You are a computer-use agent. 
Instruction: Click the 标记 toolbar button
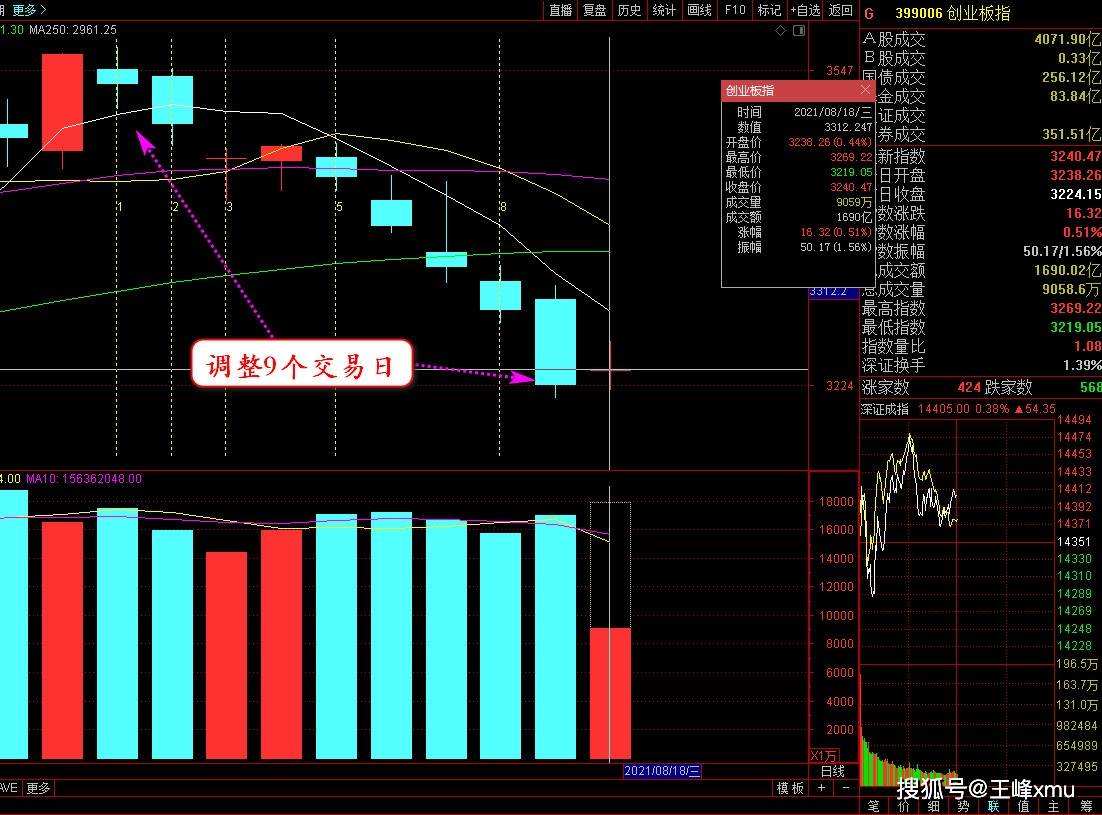click(770, 10)
